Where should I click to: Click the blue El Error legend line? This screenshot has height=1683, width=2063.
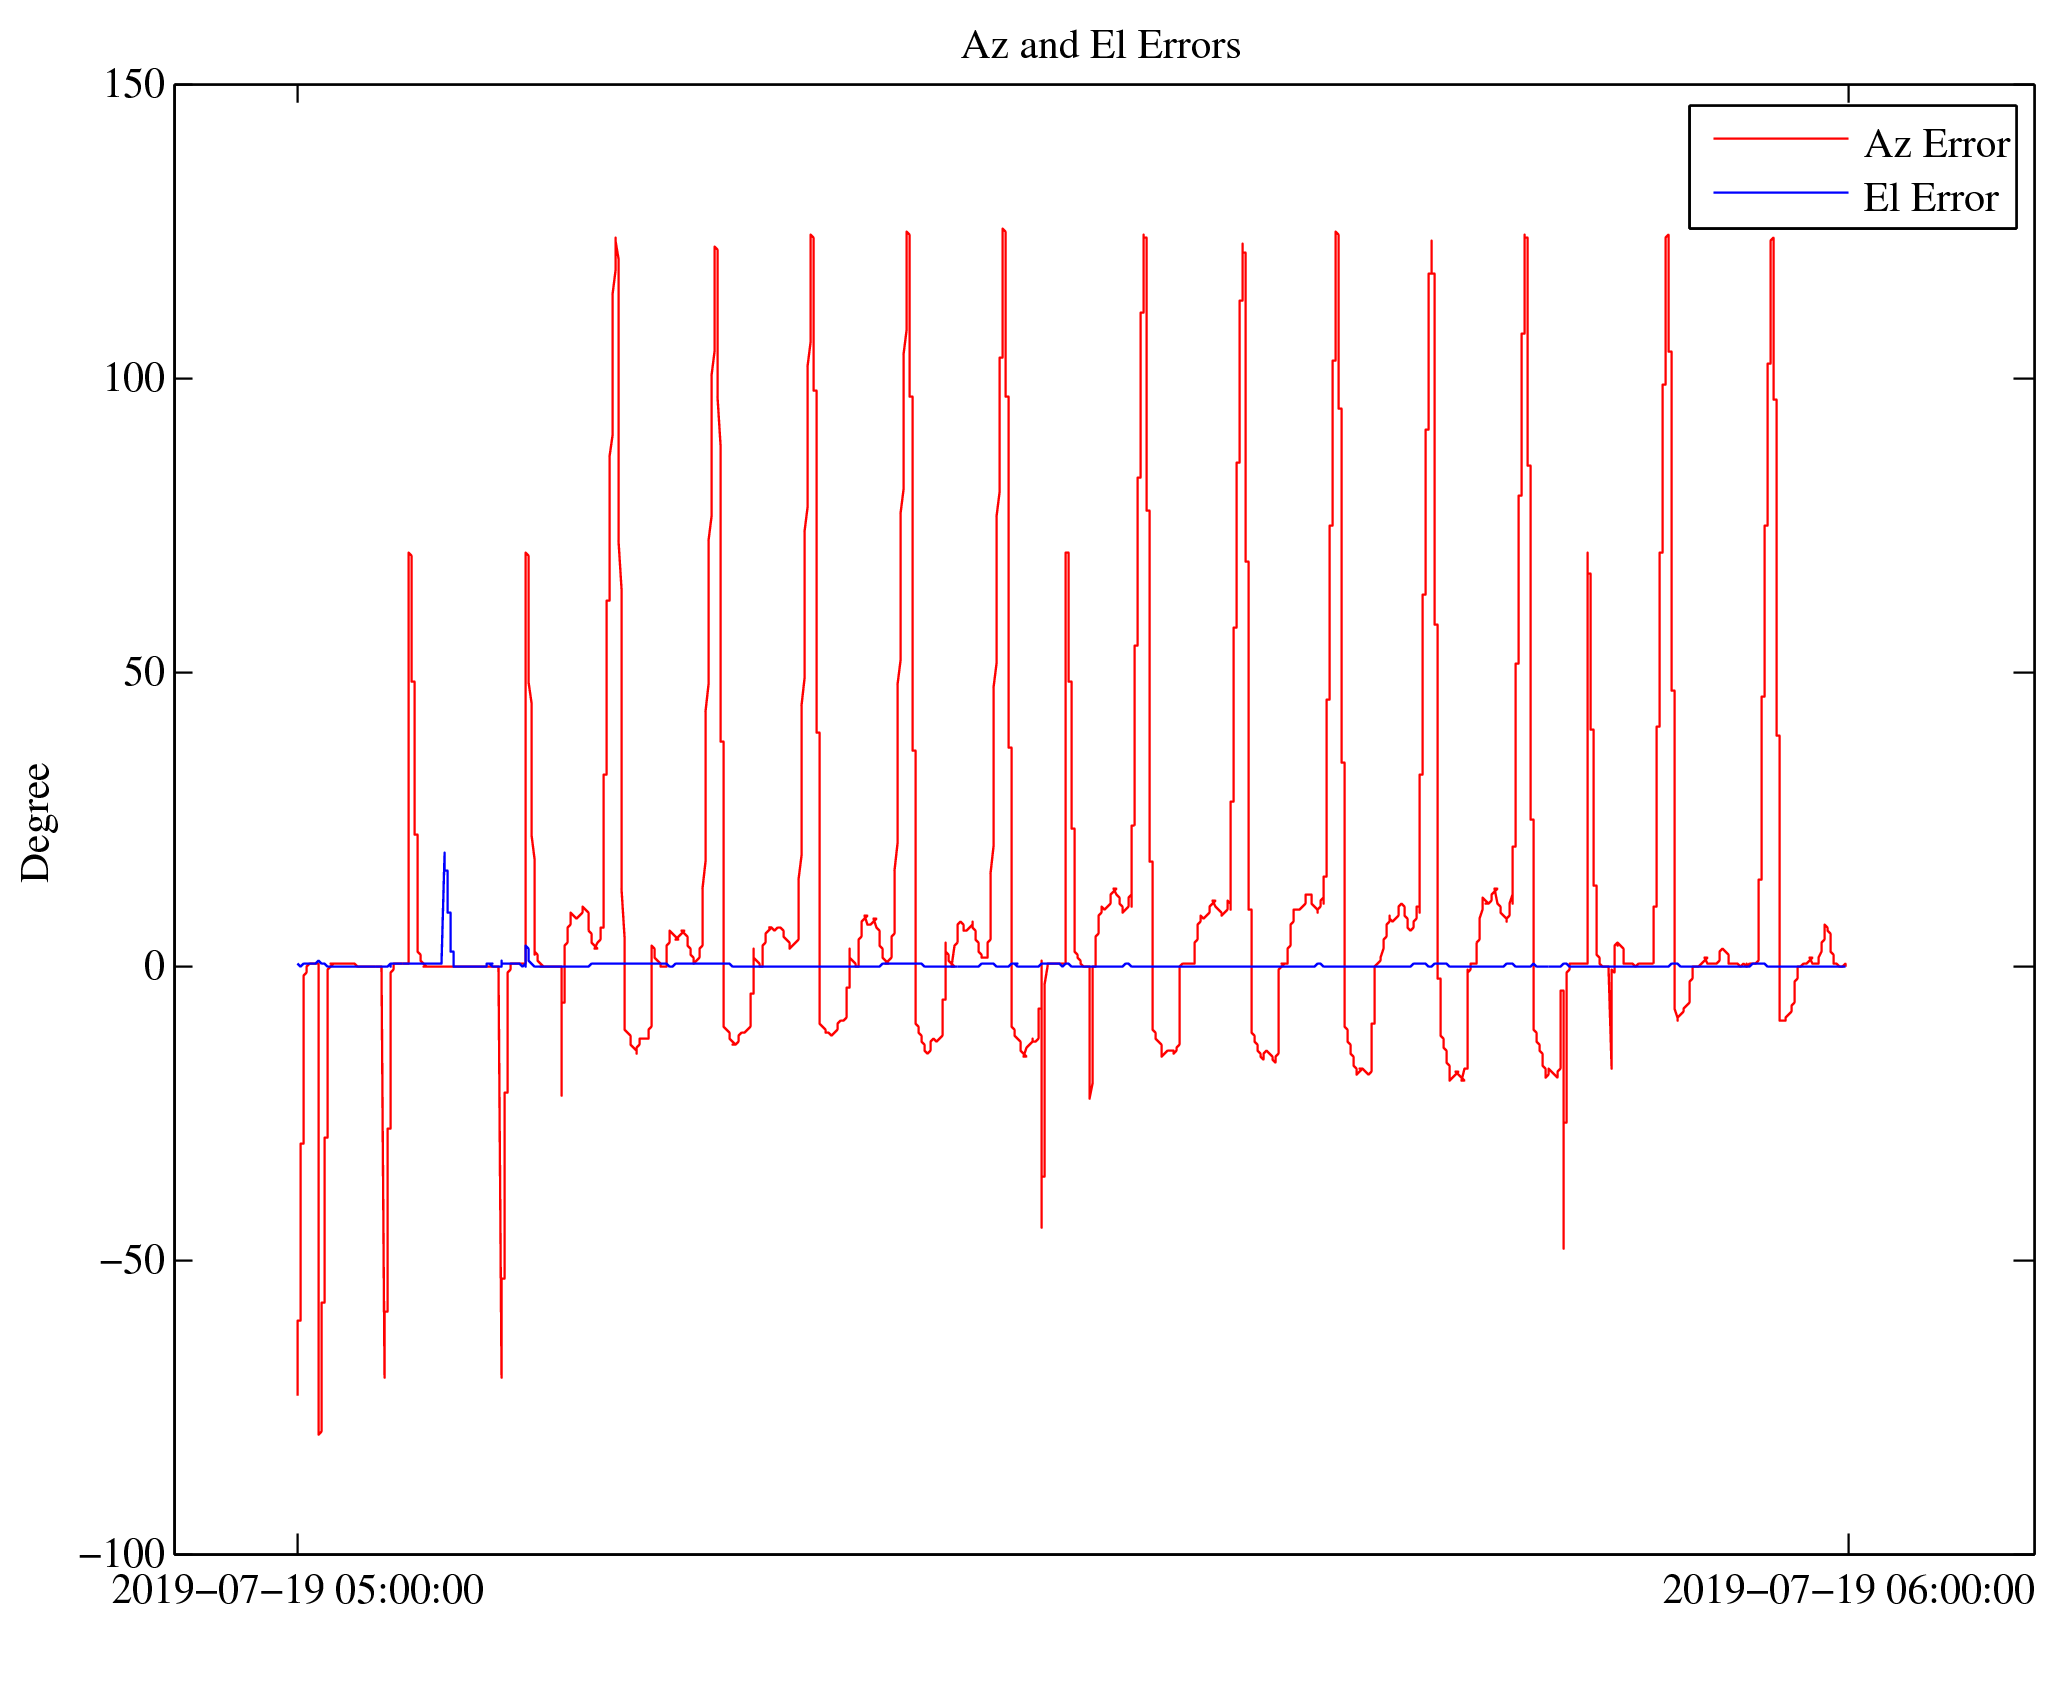click(1780, 192)
